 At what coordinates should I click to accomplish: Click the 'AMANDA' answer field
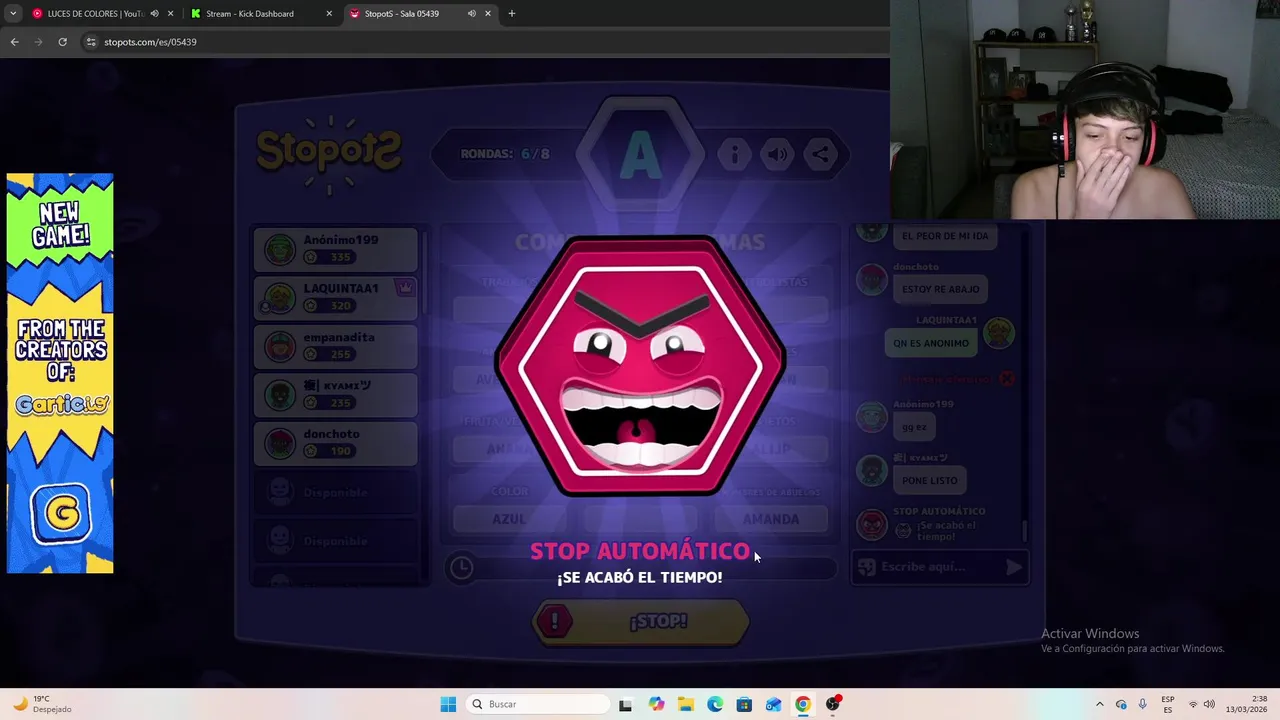tap(771, 519)
